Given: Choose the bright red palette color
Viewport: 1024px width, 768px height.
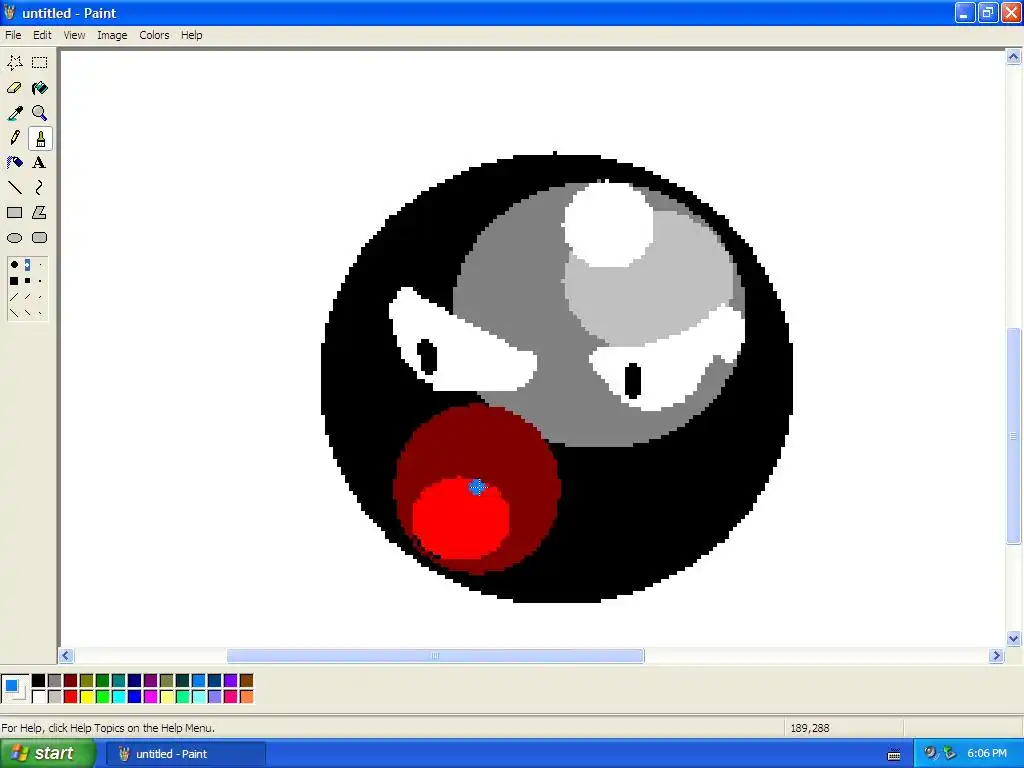Looking at the screenshot, I should click(x=71, y=697).
